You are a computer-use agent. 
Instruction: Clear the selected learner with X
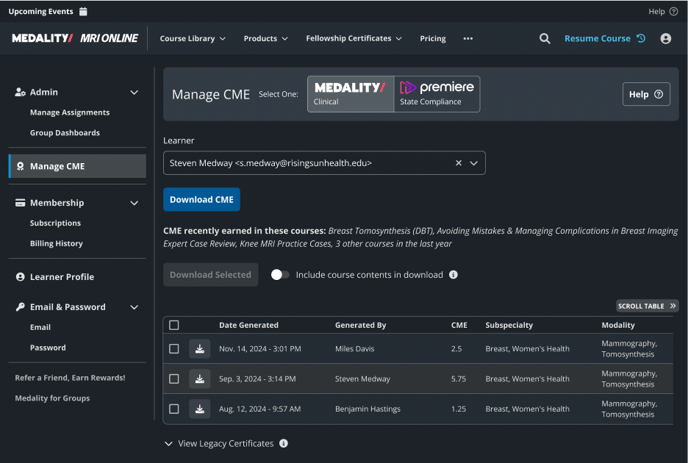(459, 163)
